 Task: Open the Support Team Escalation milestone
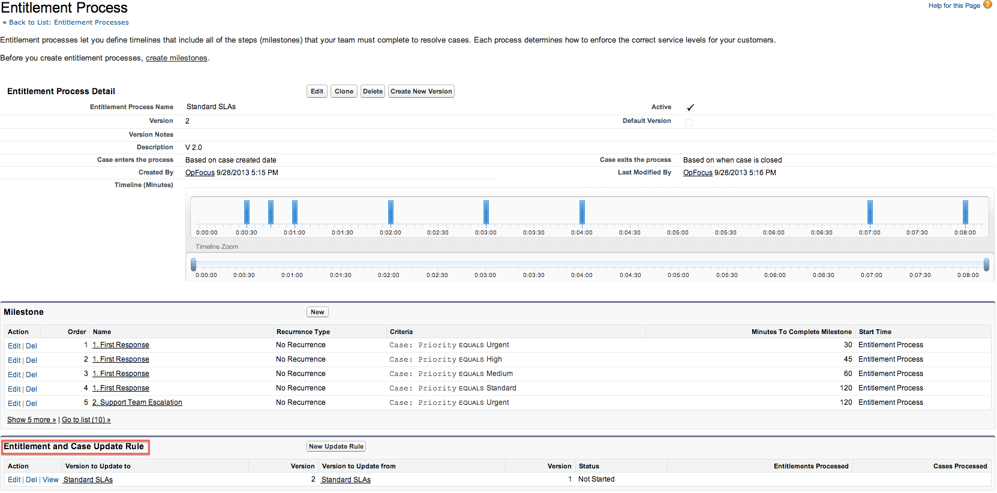coord(137,403)
